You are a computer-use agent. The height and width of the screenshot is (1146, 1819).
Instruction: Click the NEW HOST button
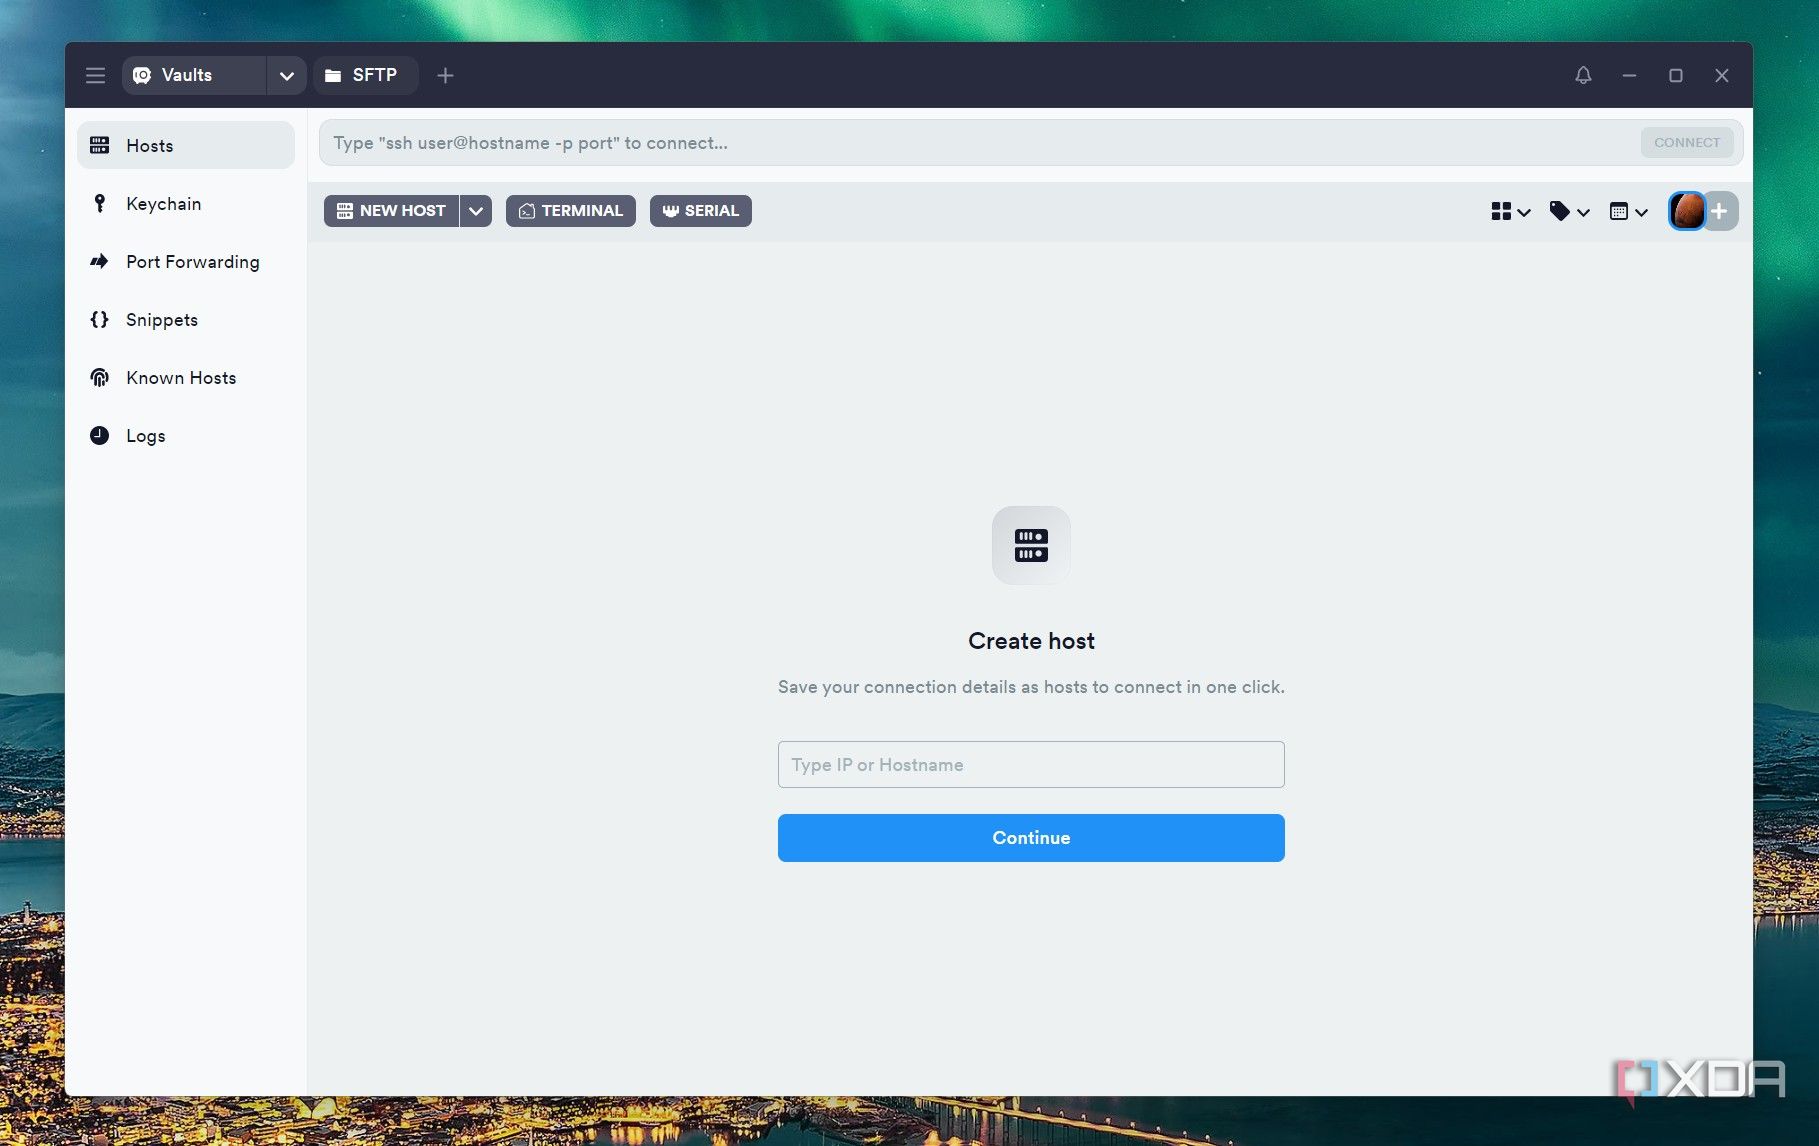[391, 211]
